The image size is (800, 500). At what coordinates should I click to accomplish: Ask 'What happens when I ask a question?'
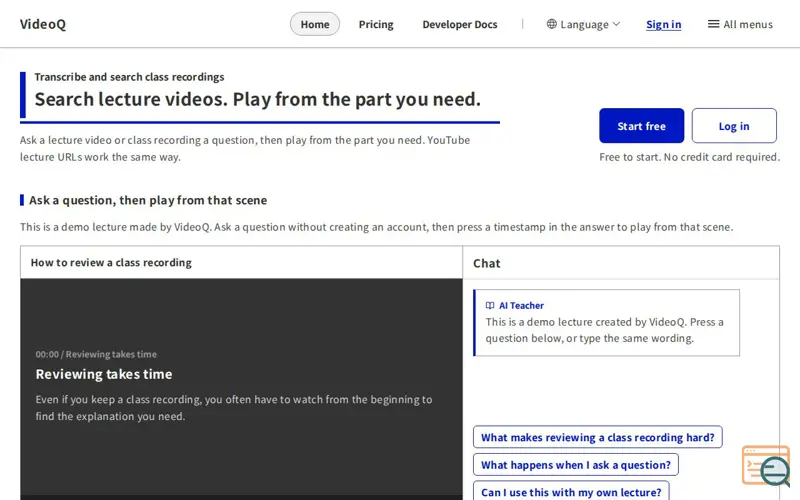tap(576, 465)
